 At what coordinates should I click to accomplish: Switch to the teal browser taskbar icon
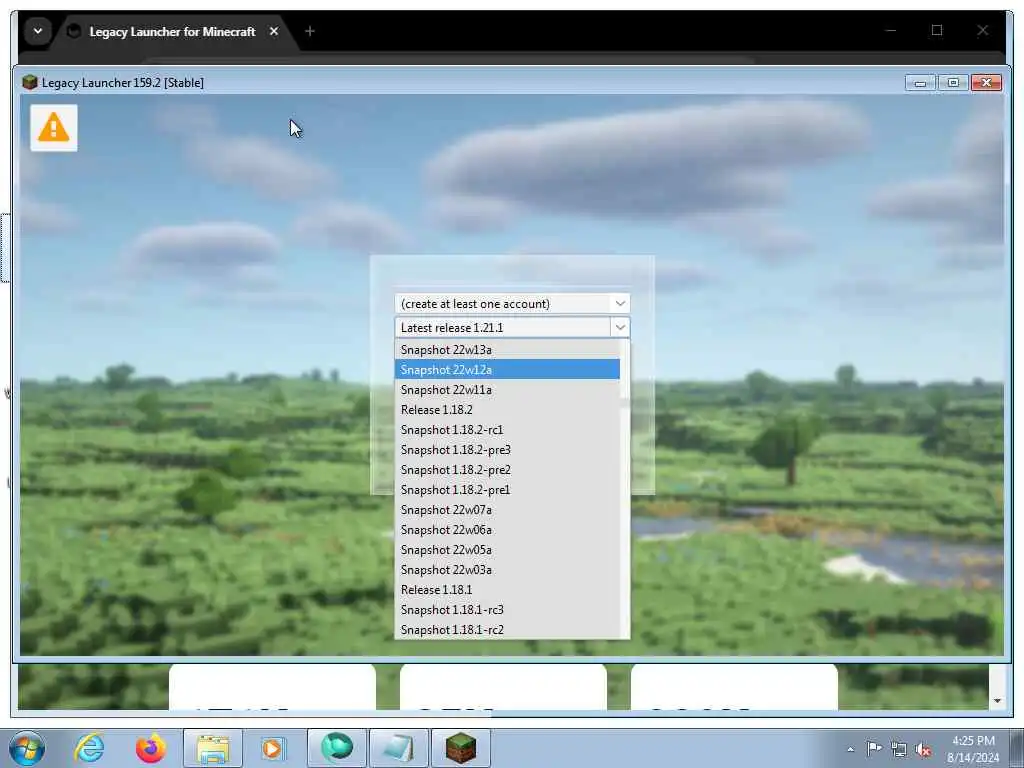click(x=336, y=748)
